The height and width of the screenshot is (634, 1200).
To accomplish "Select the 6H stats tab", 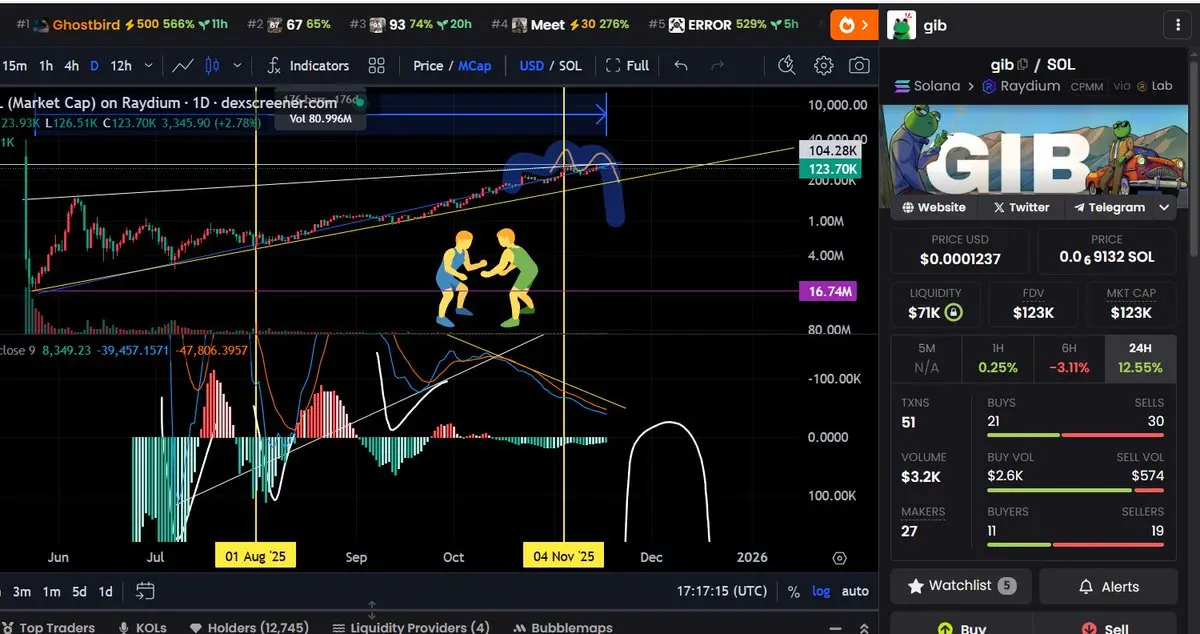I will click(1070, 358).
